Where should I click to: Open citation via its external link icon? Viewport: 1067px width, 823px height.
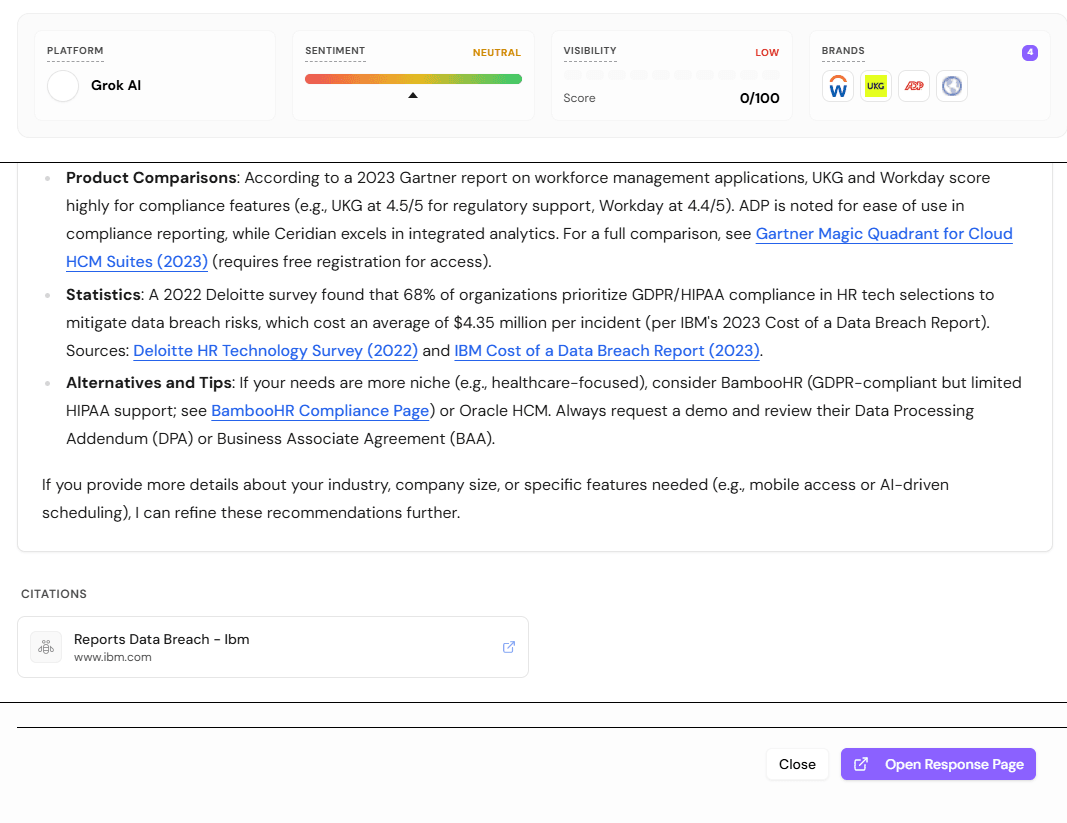[x=508, y=647]
